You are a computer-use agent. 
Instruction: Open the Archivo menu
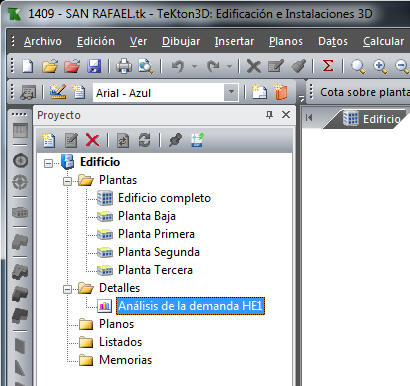[x=43, y=41]
